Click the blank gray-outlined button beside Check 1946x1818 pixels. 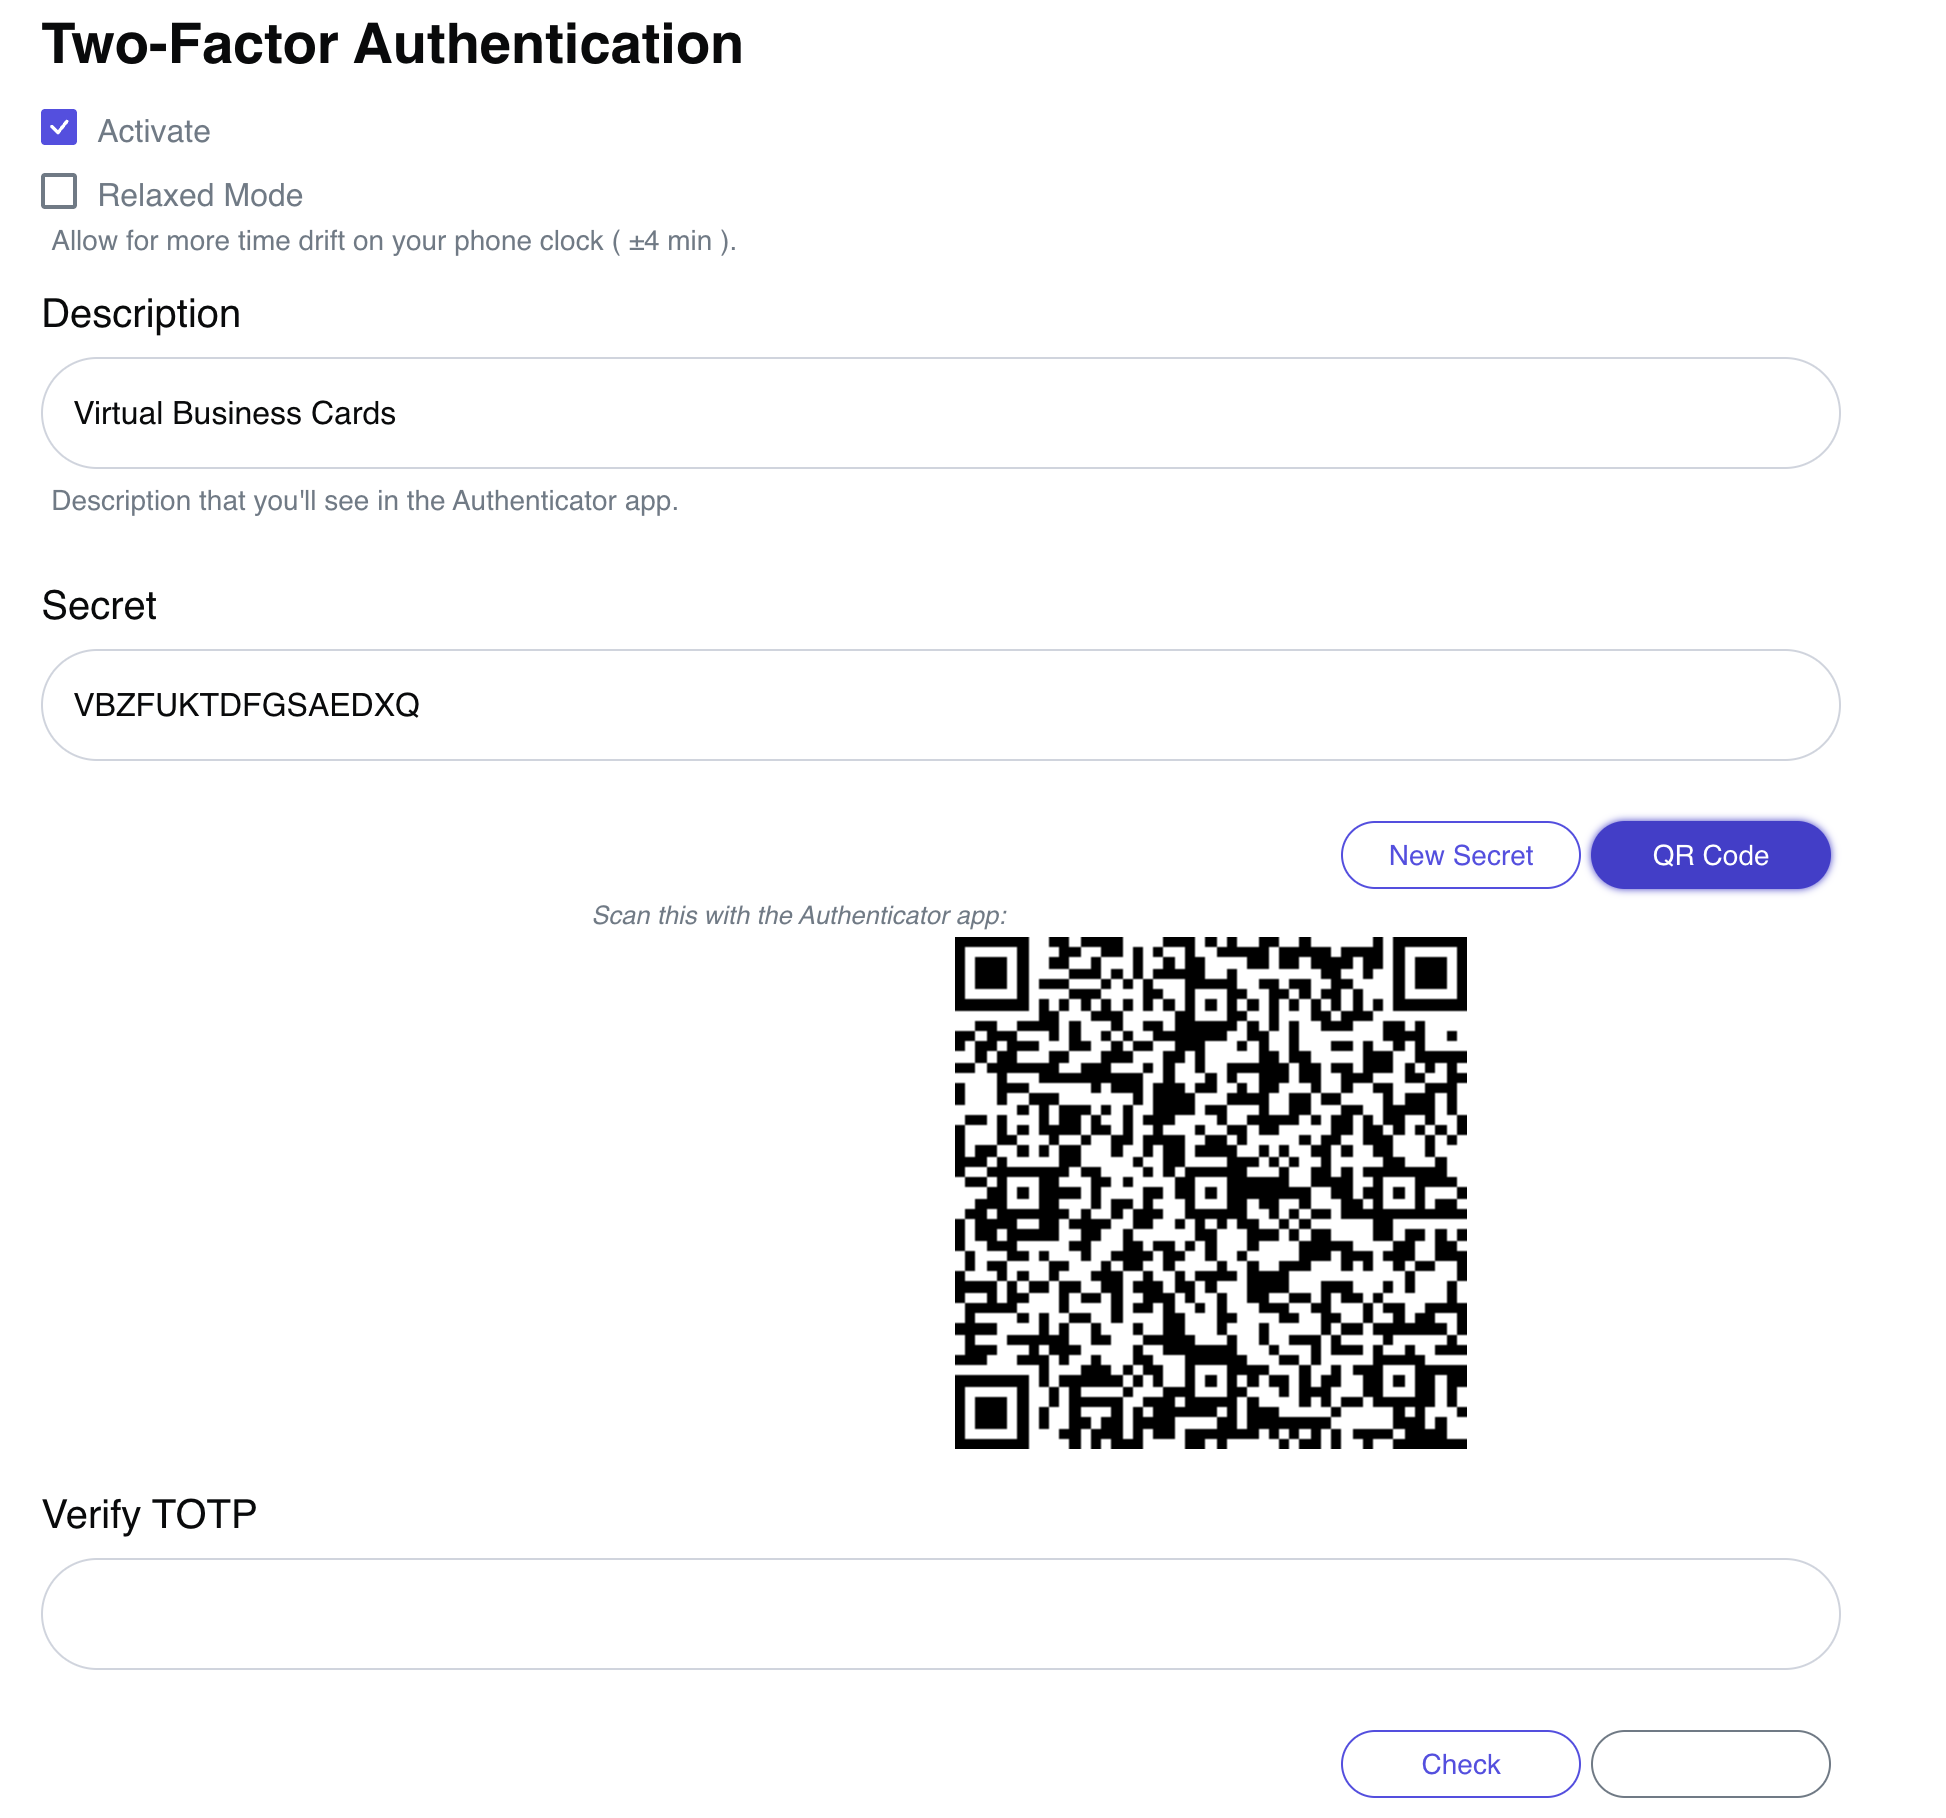1710,1764
